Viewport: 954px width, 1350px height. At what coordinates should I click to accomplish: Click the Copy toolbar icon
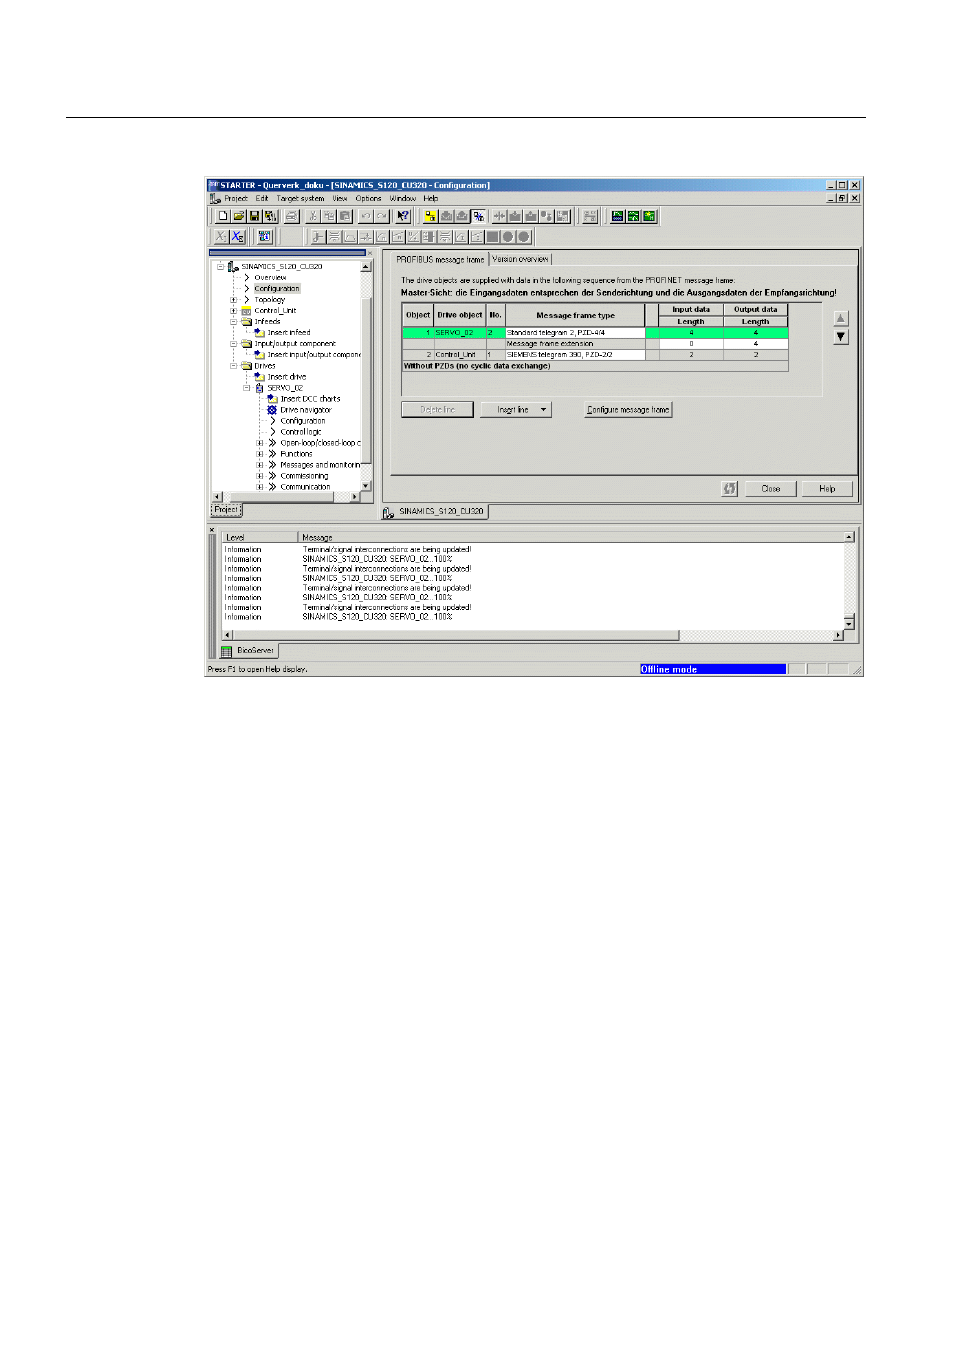click(329, 216)
